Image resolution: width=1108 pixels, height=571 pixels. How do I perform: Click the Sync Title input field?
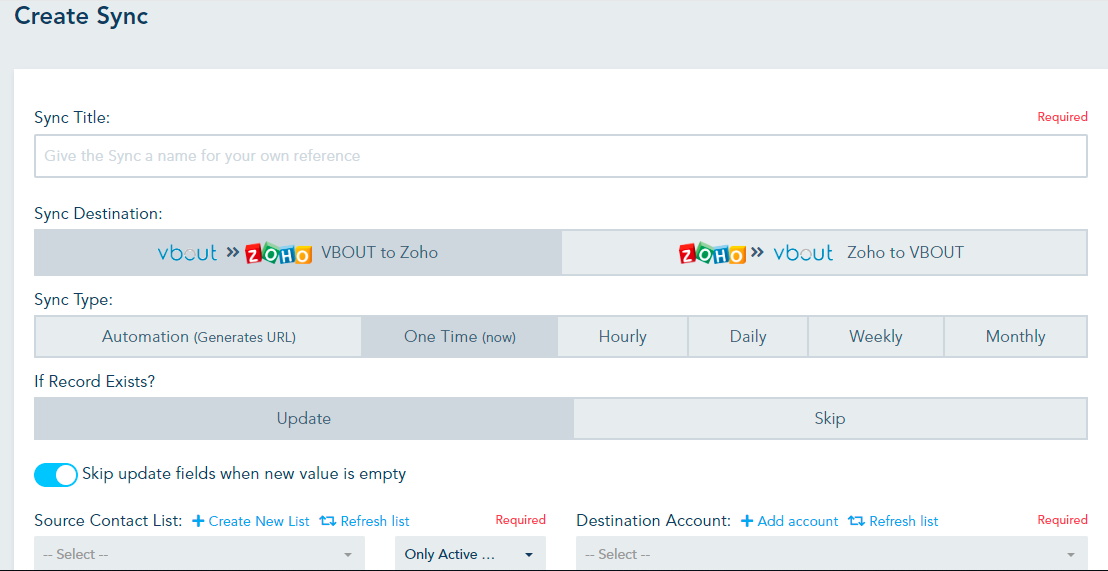click(560, 156)
